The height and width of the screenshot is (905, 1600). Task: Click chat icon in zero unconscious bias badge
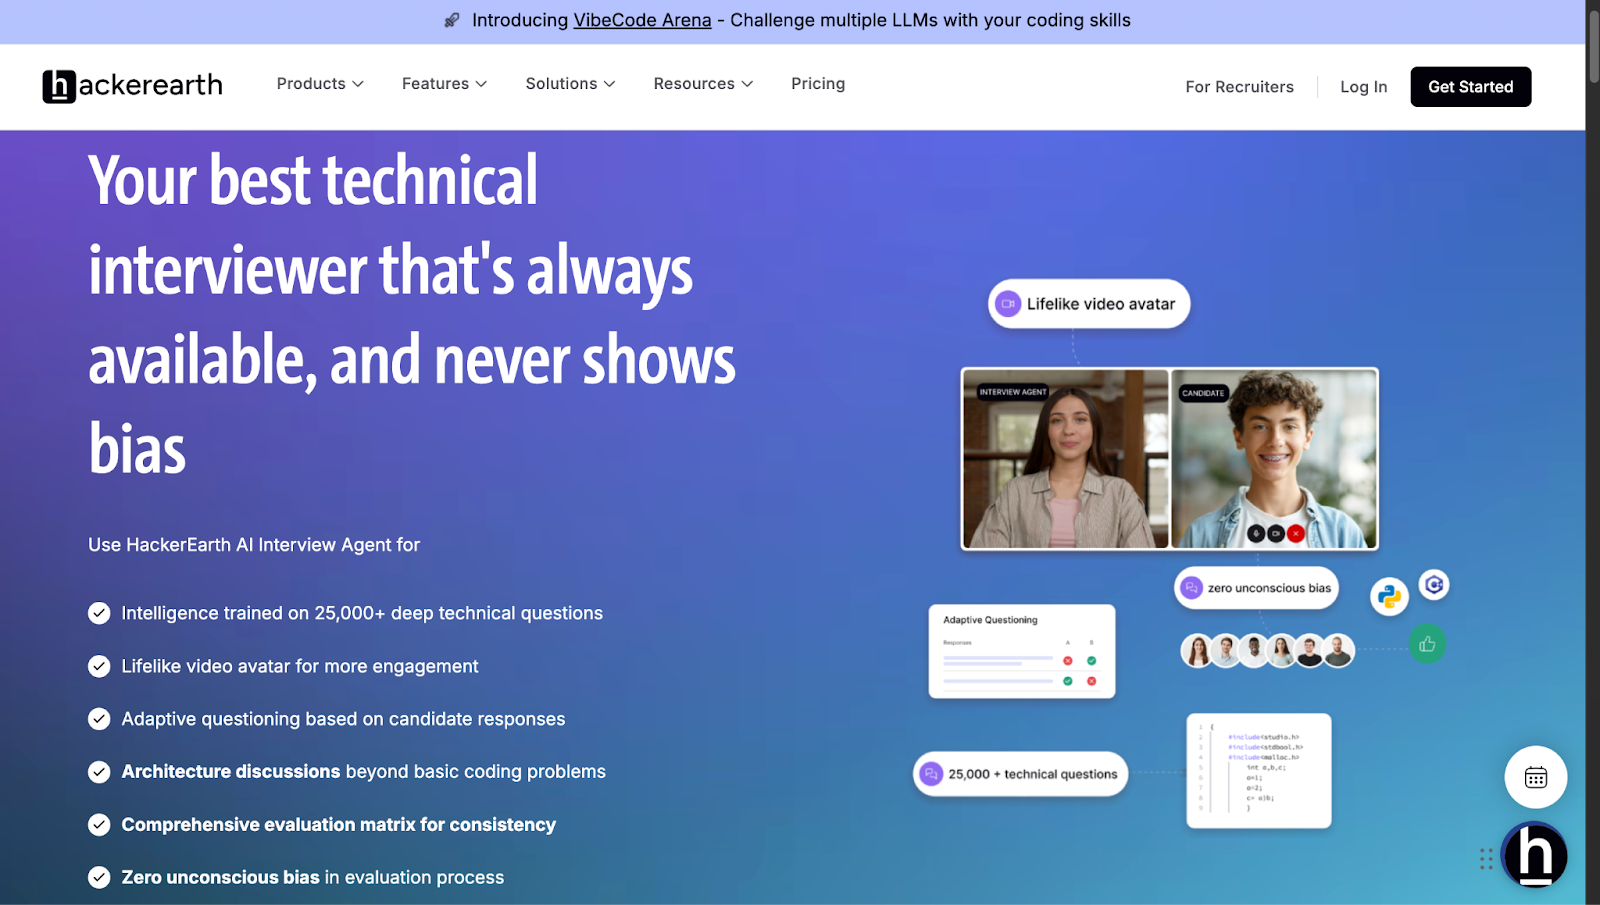[1191, 588]
